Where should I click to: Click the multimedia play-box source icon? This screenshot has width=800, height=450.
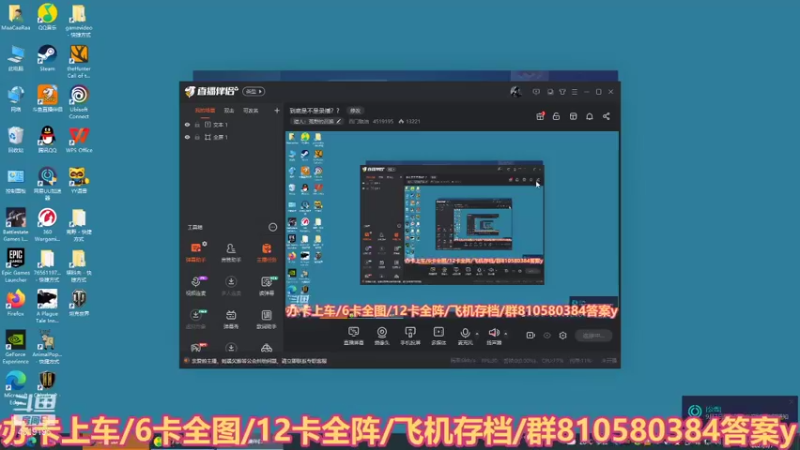[x=438, y=336]
